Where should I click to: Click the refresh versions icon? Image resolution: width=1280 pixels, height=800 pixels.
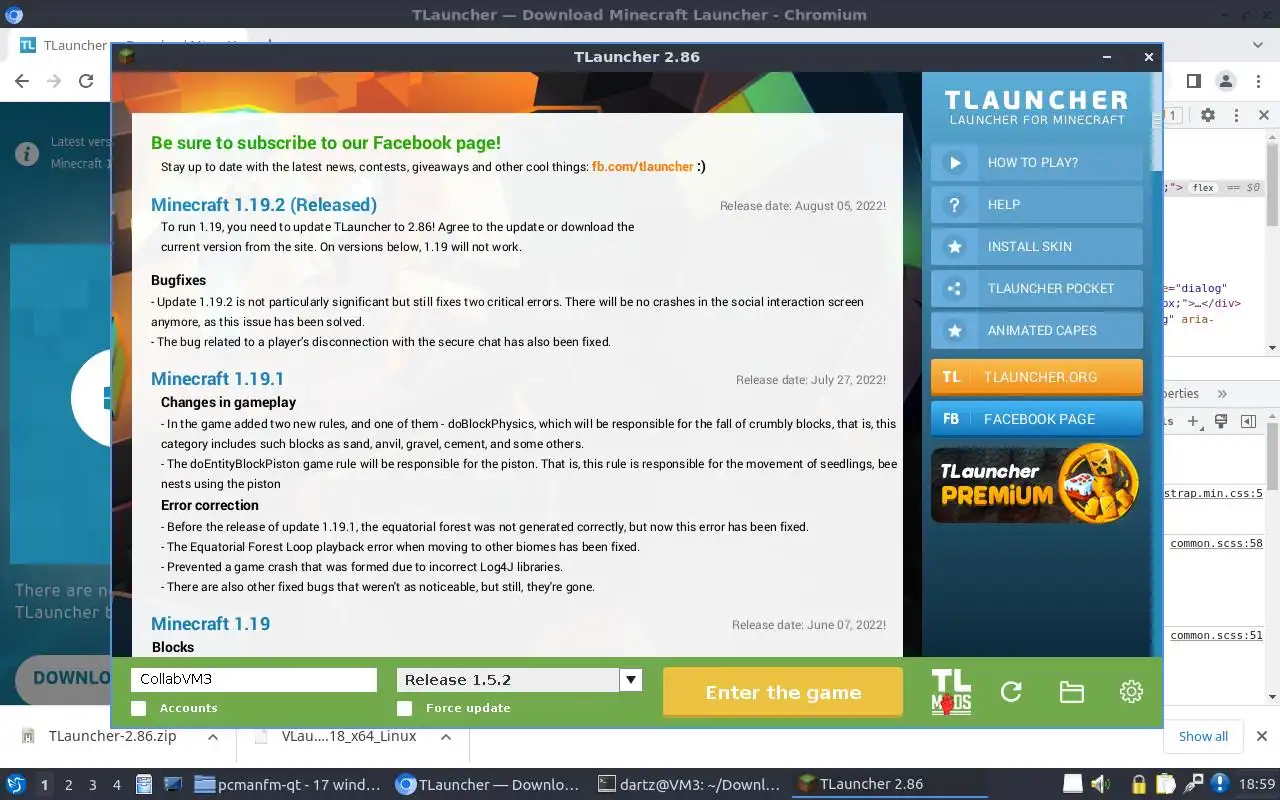click(1011, 692)
